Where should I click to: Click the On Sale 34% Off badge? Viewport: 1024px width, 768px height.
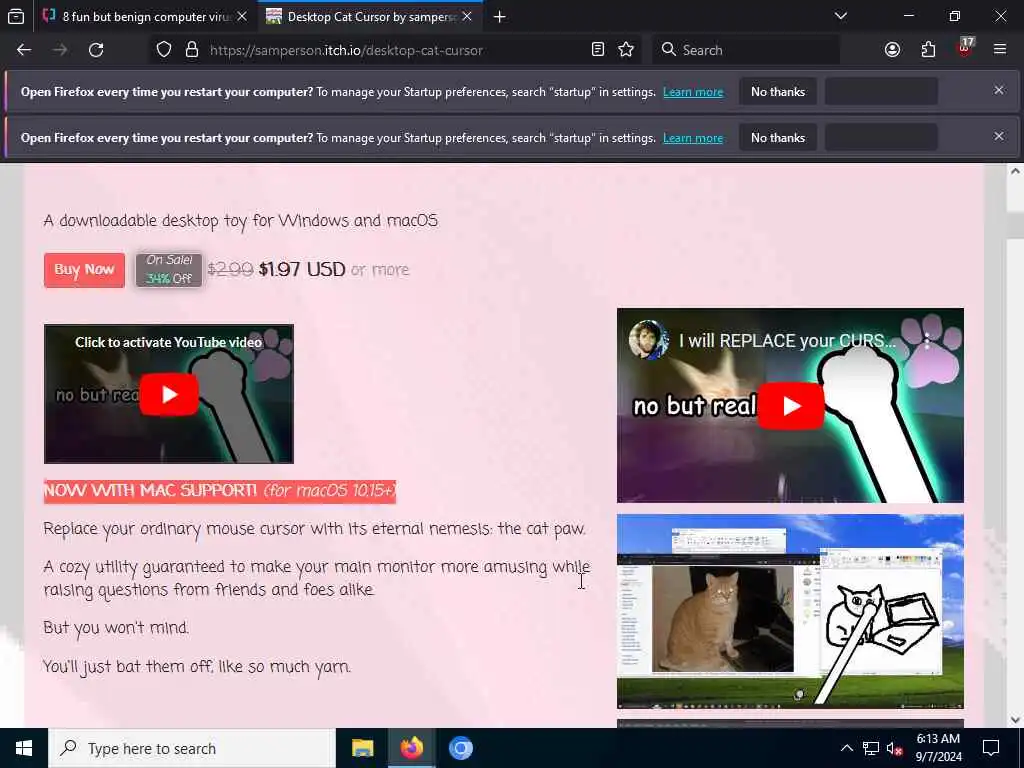coord(169,270)
